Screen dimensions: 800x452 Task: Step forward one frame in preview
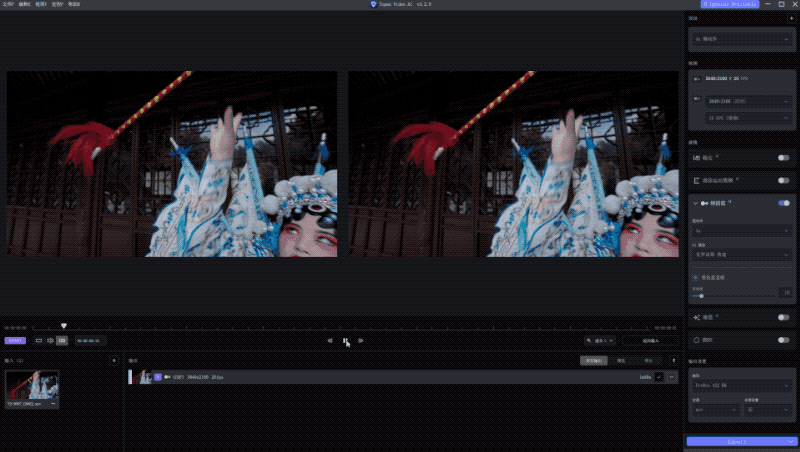(x=361, y=341)
